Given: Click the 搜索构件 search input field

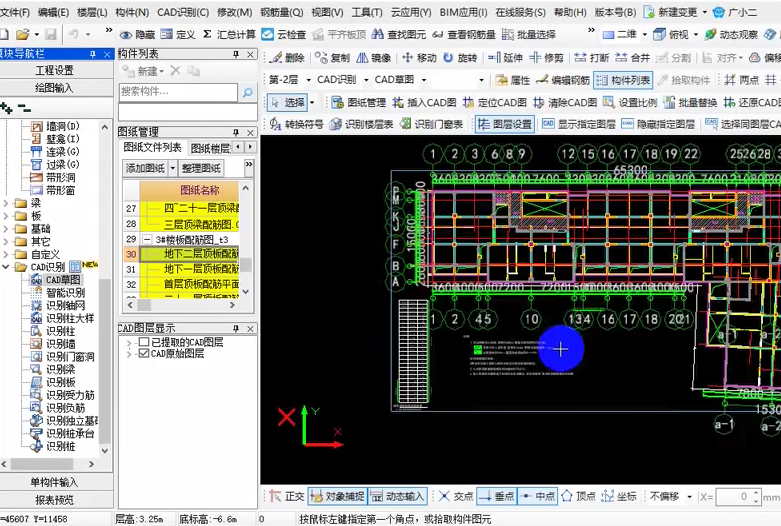Looking at the screenshot, I should click(x=177, y=92).
